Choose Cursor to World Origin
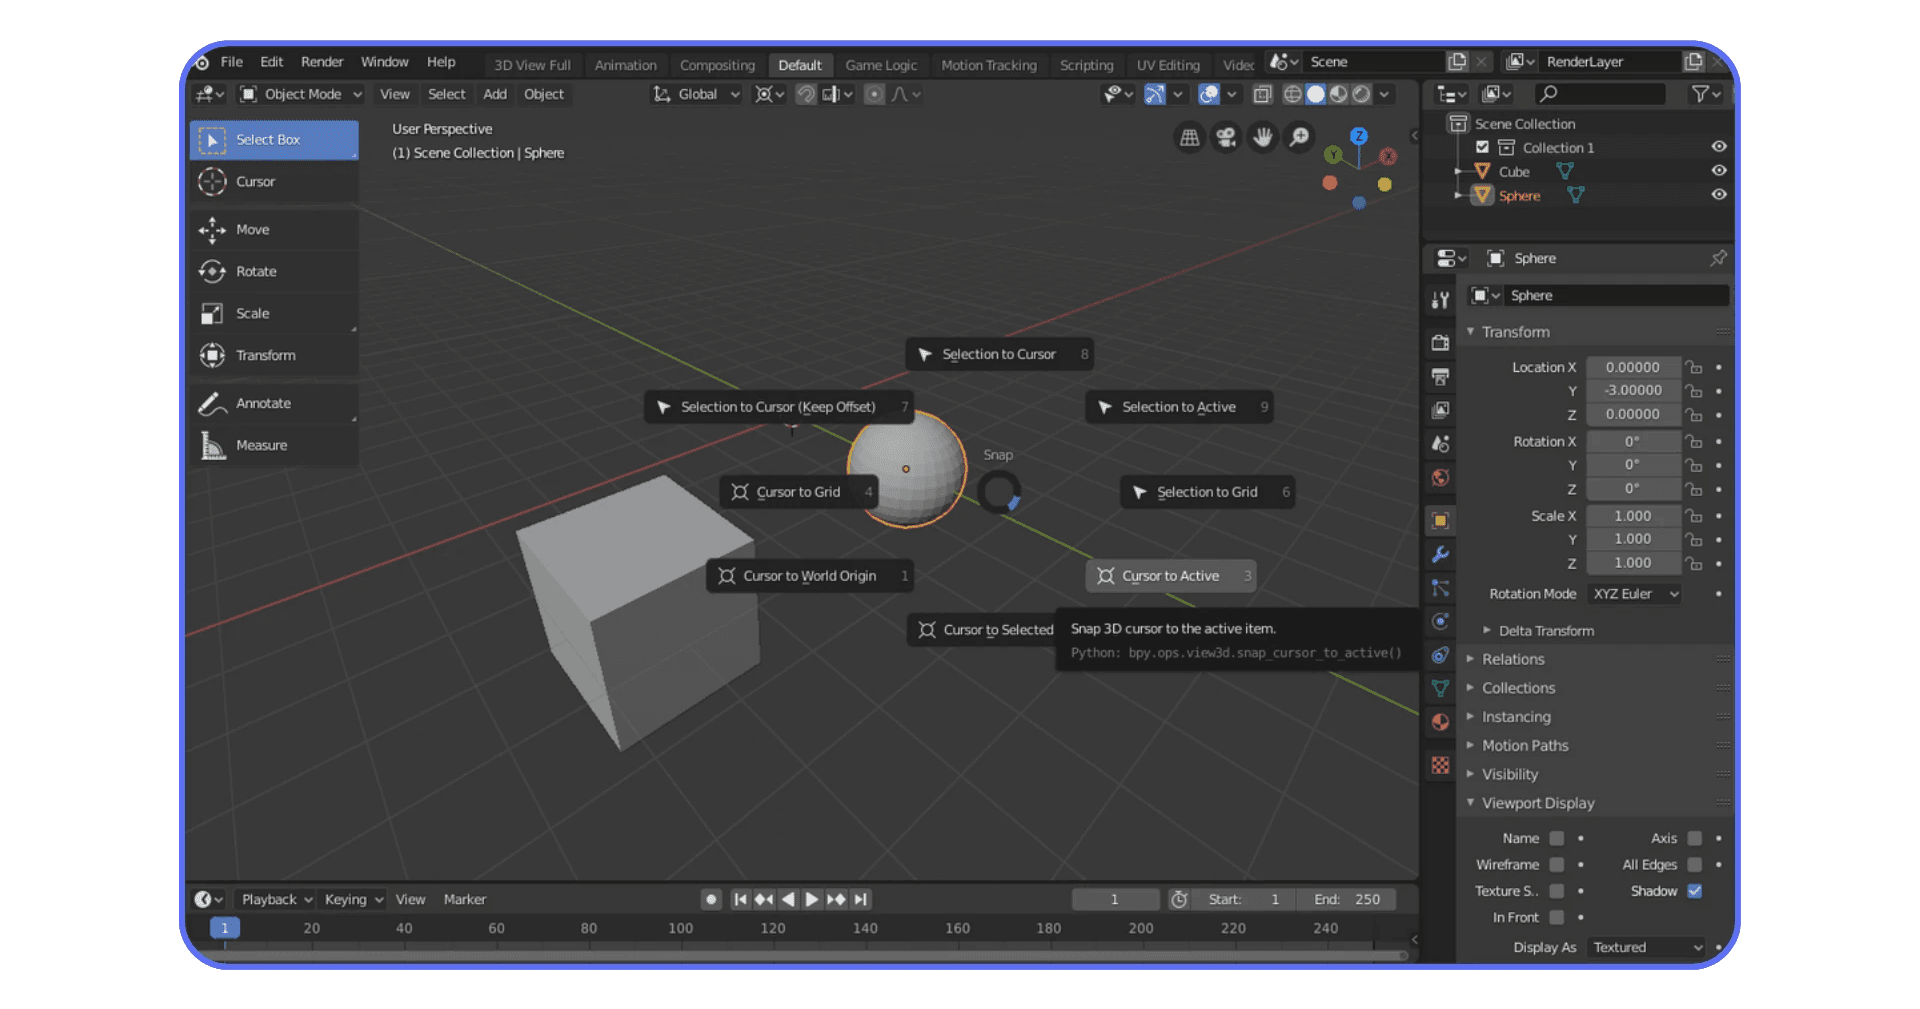 pyautogui.click(x=810, y=575)
